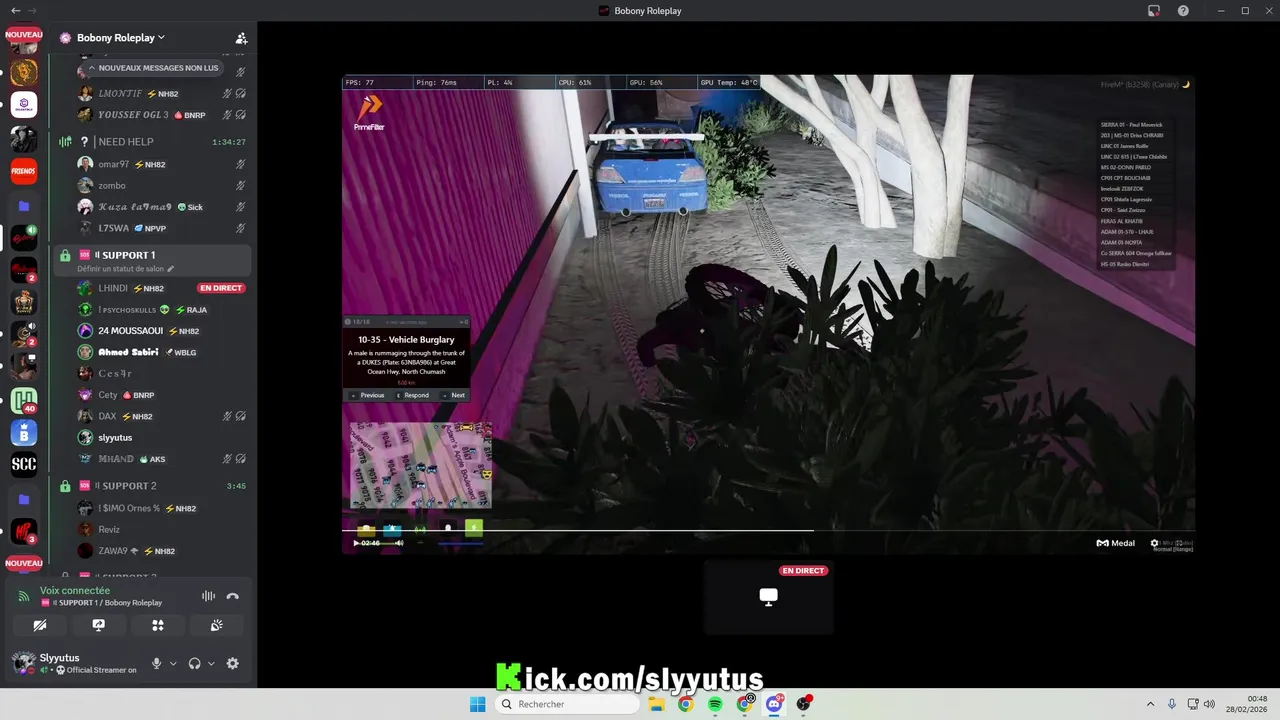Open the Discord help icon
Viewport: 1280px width, 720px height.
point(1184,10)
